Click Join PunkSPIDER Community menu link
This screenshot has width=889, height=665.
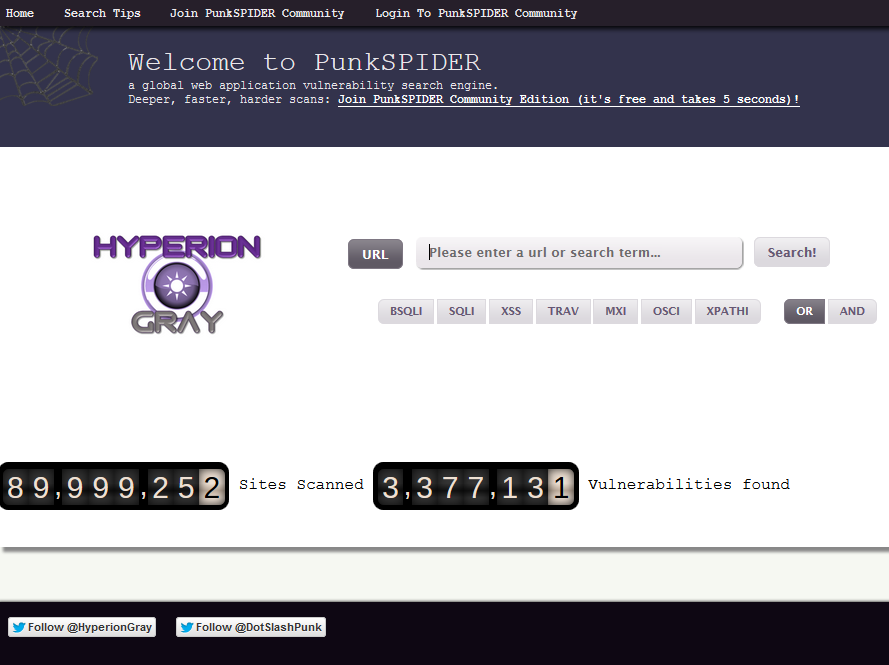pos(257,13)
